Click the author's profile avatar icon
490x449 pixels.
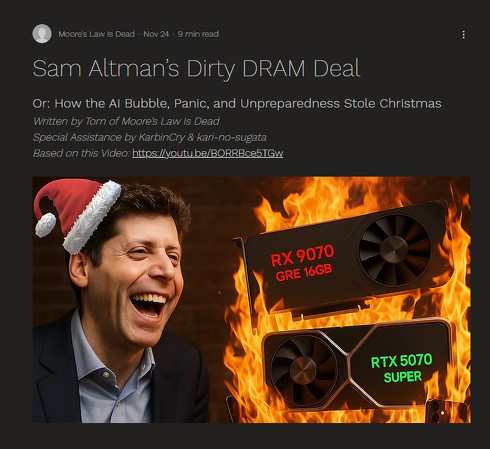[42, 34]
